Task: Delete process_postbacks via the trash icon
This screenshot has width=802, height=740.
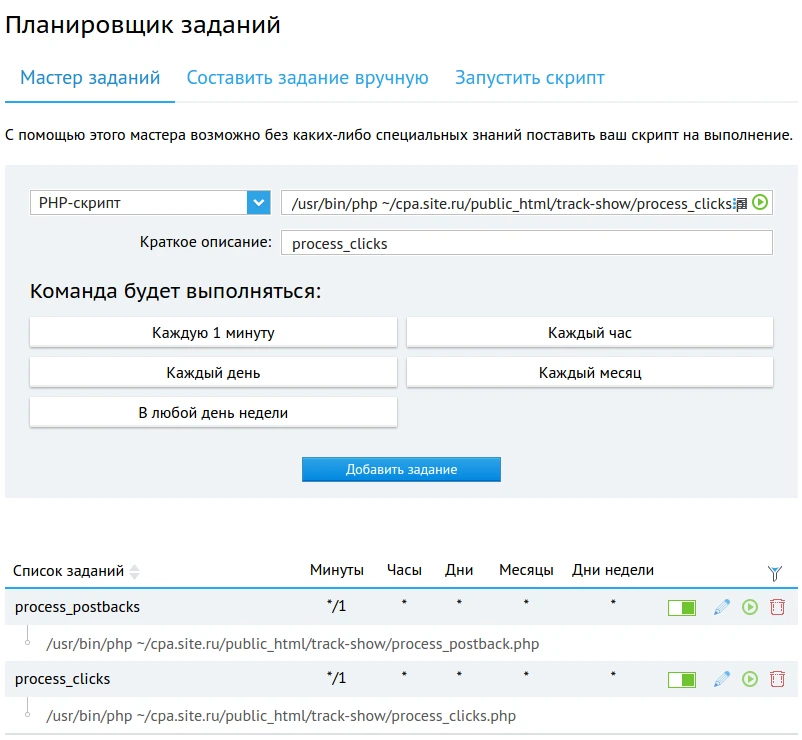Action: (777, 607)
